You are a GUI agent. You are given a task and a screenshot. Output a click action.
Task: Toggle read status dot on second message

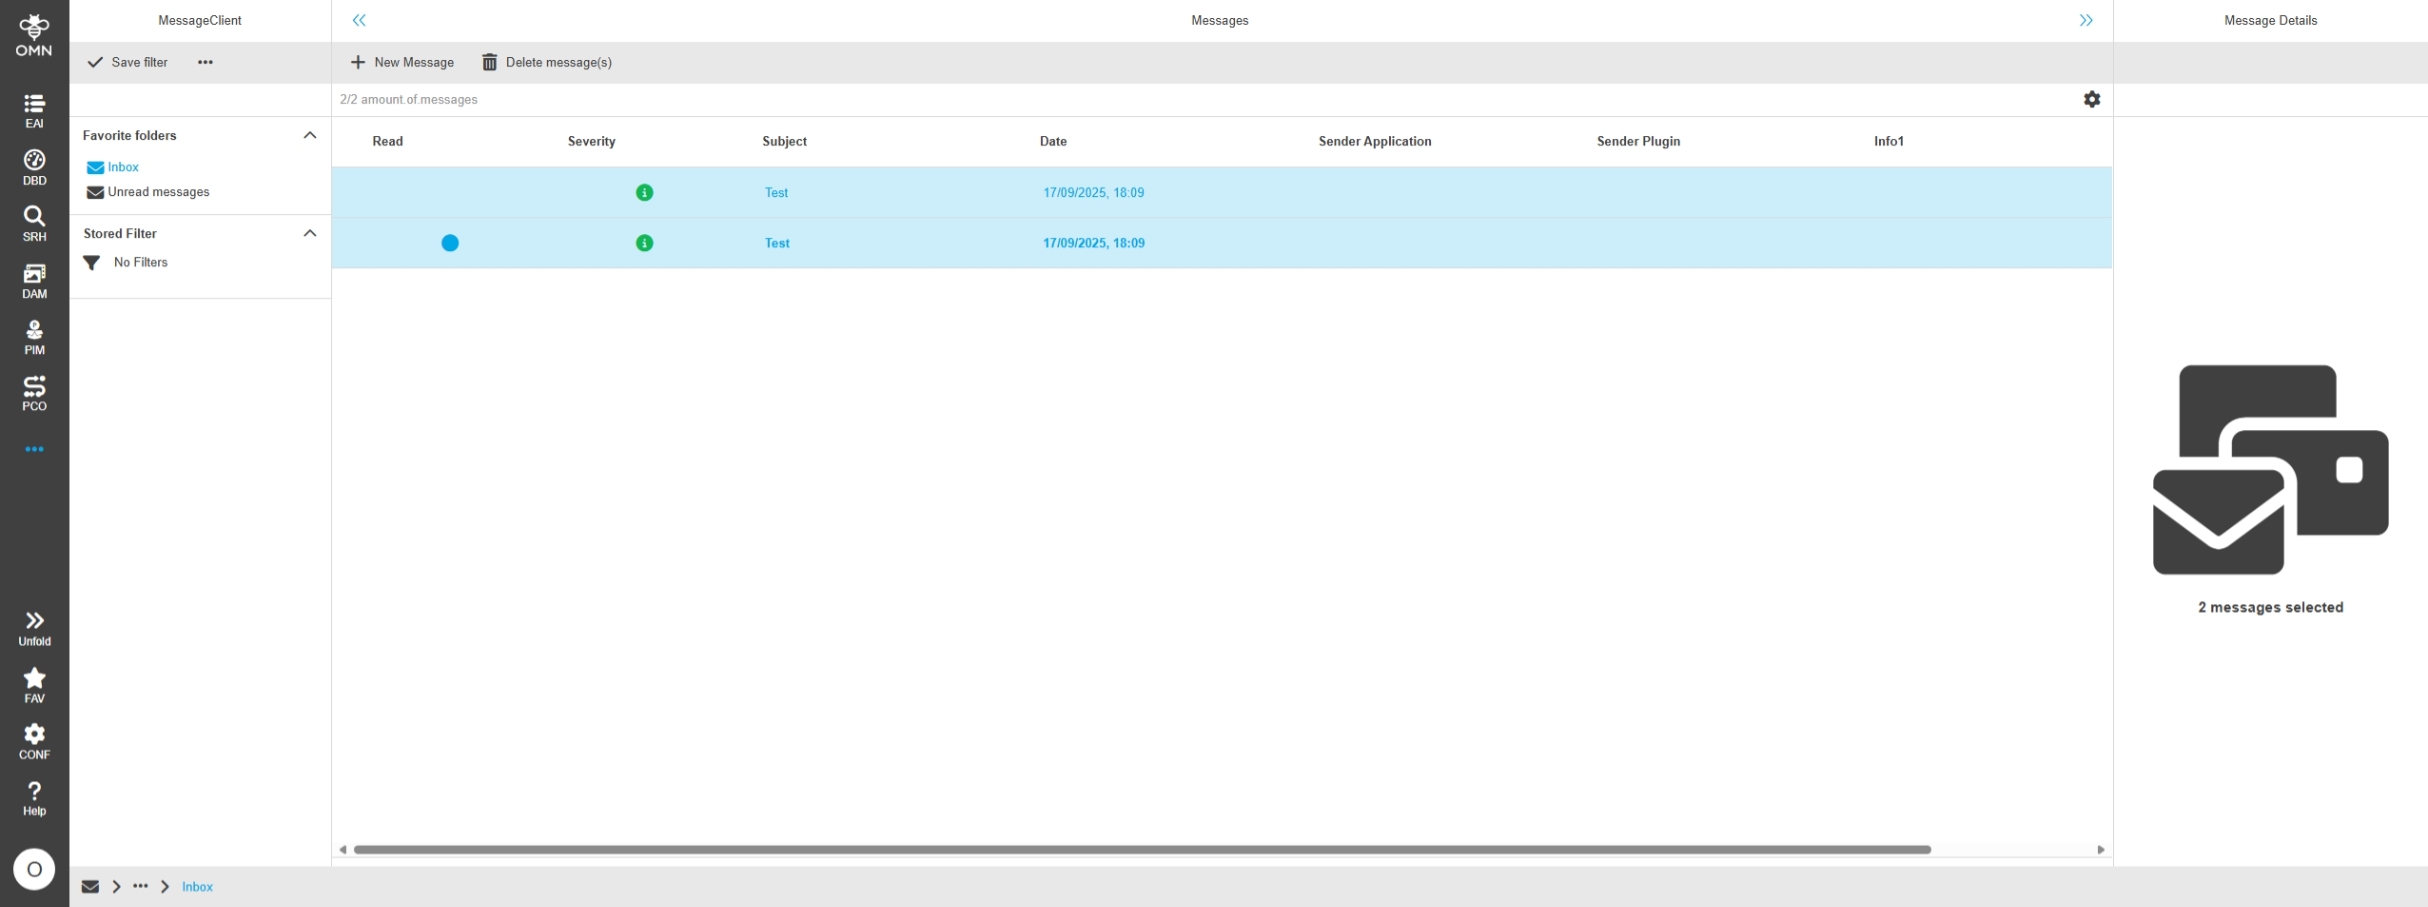[450, 243]
